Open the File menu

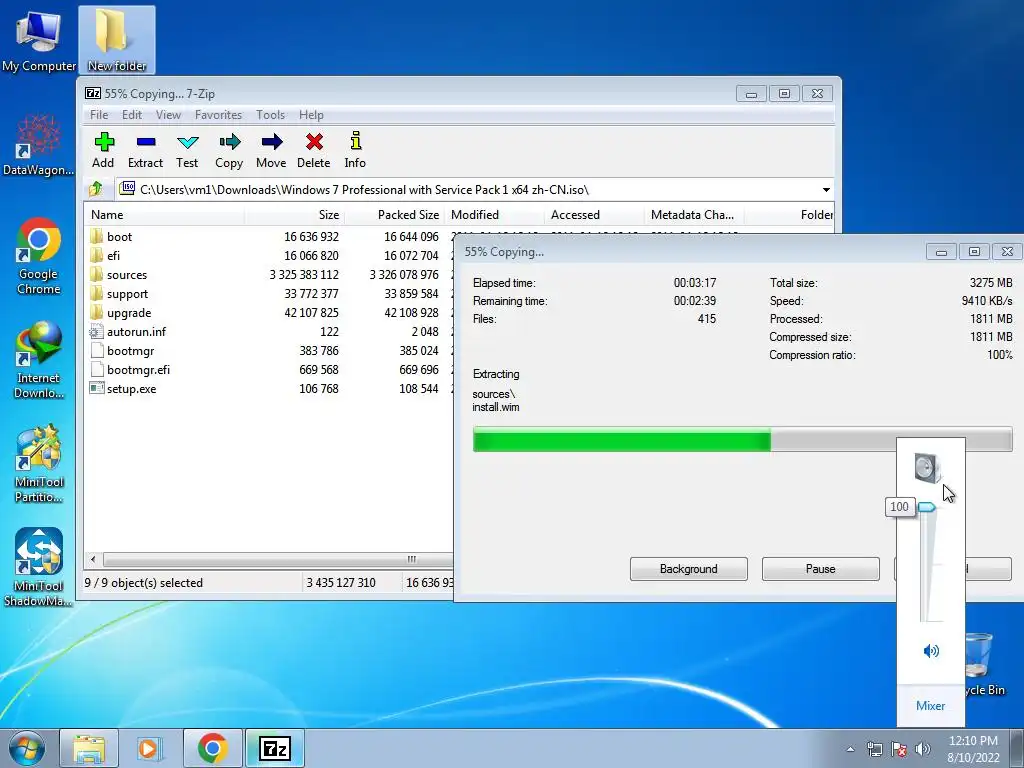point(99,115)
